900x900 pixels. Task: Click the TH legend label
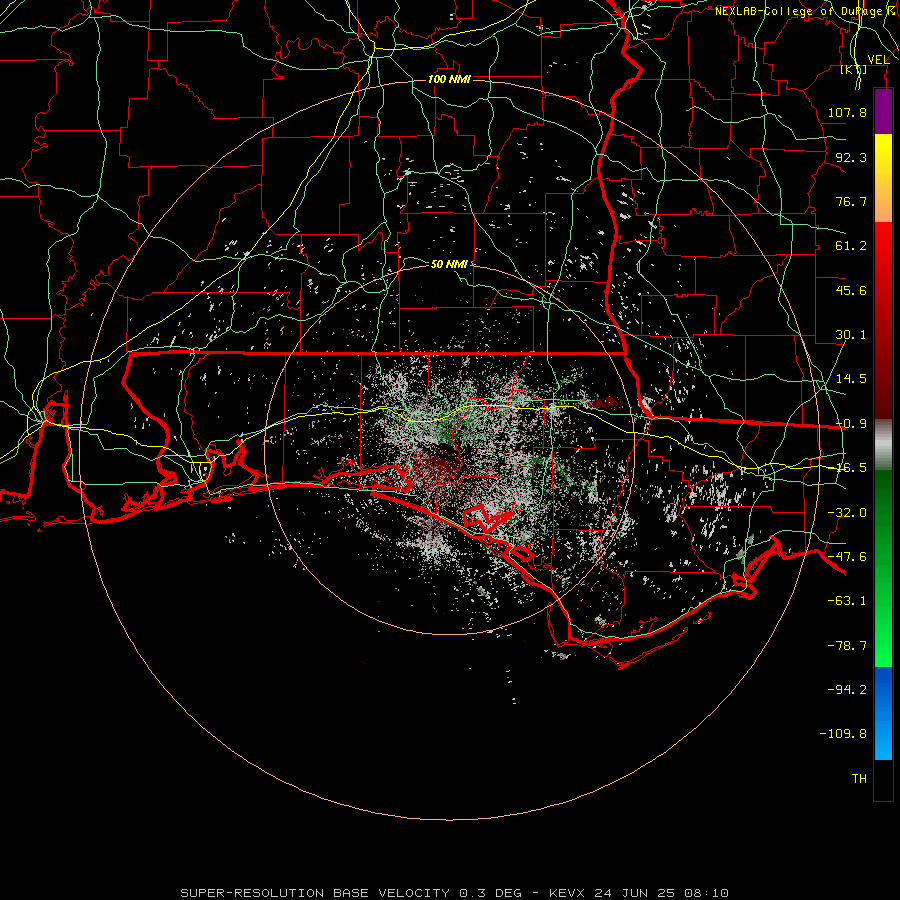859,779
